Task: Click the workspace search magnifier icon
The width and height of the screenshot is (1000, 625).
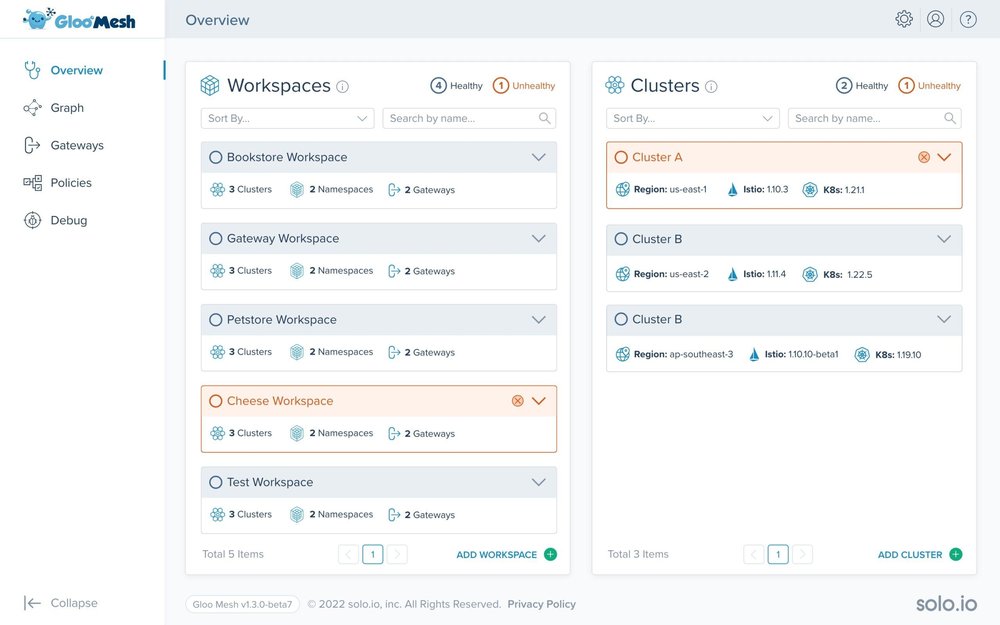Action: [x=545, y=118]
